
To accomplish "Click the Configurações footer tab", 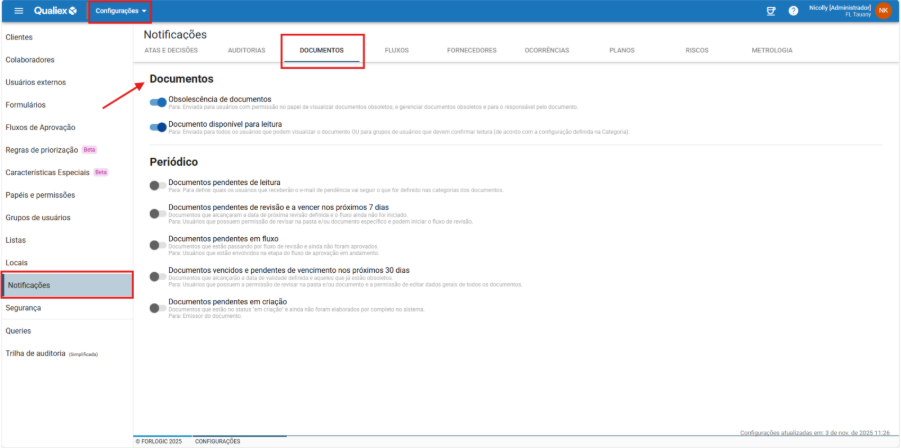I will point(217,441).
